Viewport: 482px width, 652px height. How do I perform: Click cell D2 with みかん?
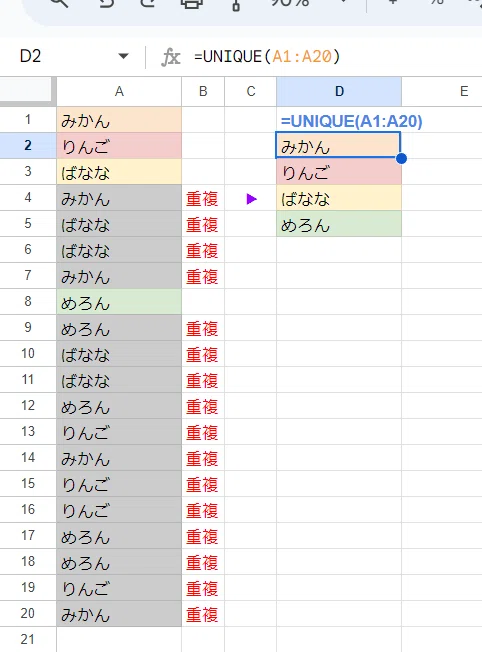(x=339, y=145)
